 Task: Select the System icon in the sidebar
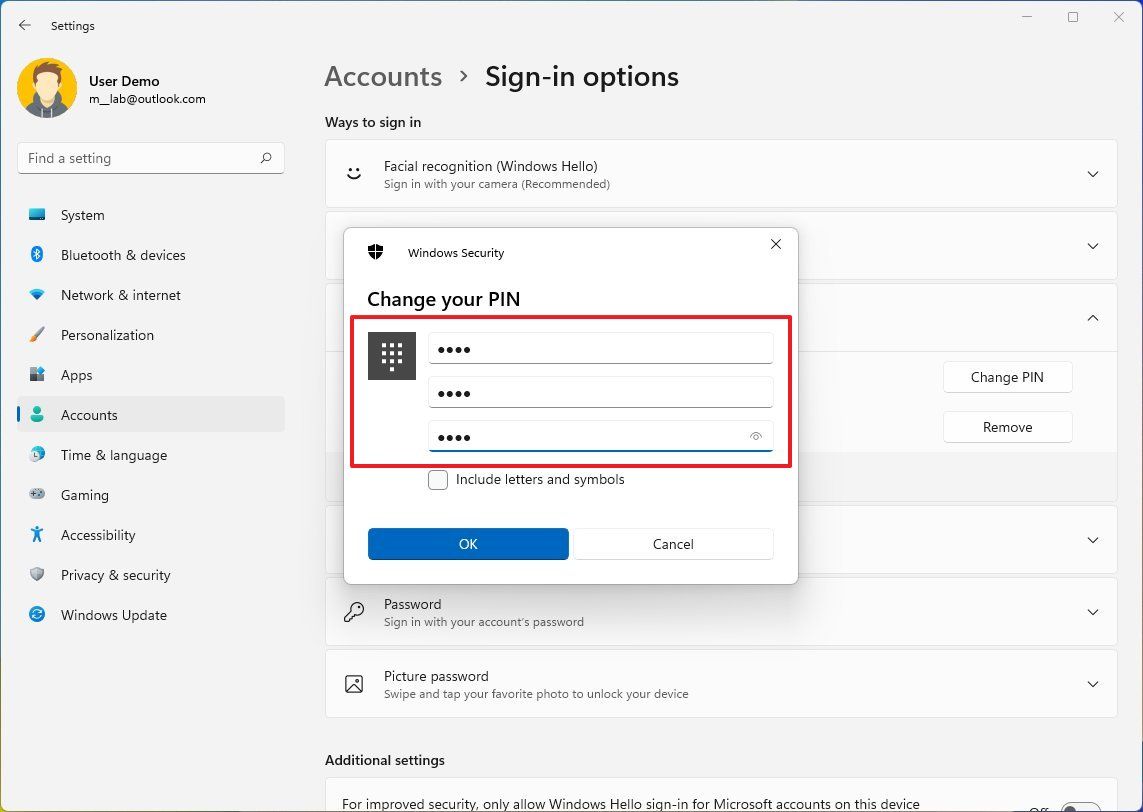pyautogui.click(x=36, y=215)
